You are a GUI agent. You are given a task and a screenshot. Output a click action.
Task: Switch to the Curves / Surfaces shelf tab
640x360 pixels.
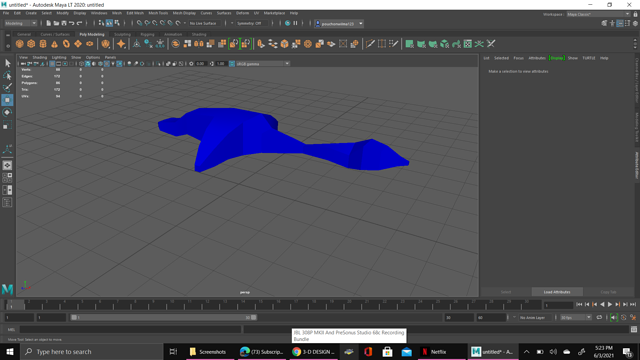coord(55,34)
